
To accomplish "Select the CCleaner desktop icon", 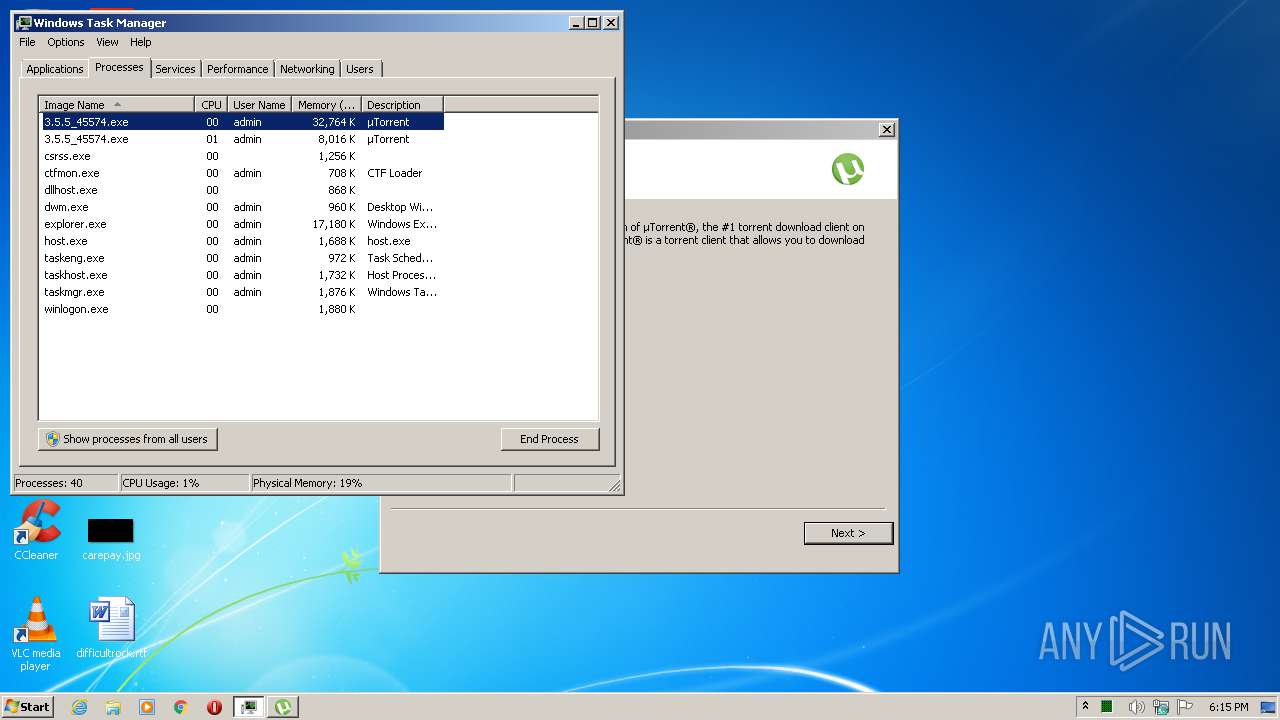I will (37, 531).
